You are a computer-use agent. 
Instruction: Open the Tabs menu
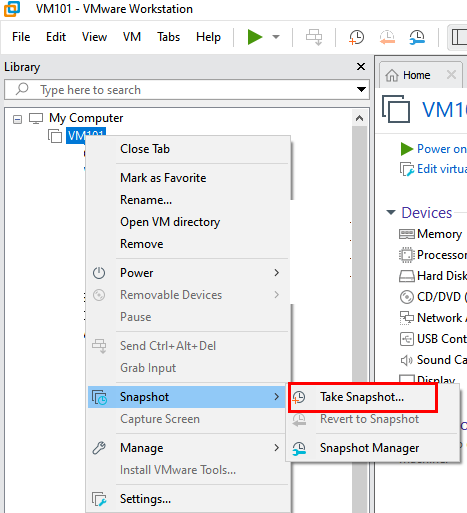click(168, 37)
